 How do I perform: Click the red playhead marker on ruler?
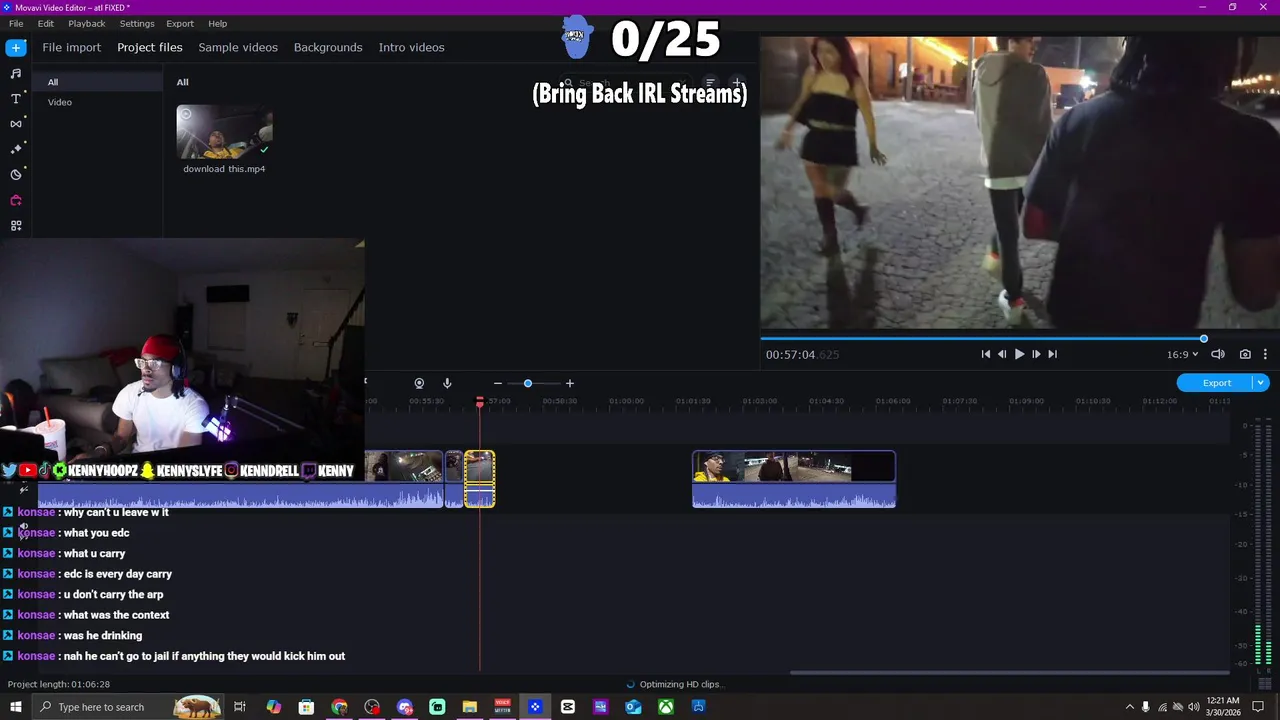point(479,402)
